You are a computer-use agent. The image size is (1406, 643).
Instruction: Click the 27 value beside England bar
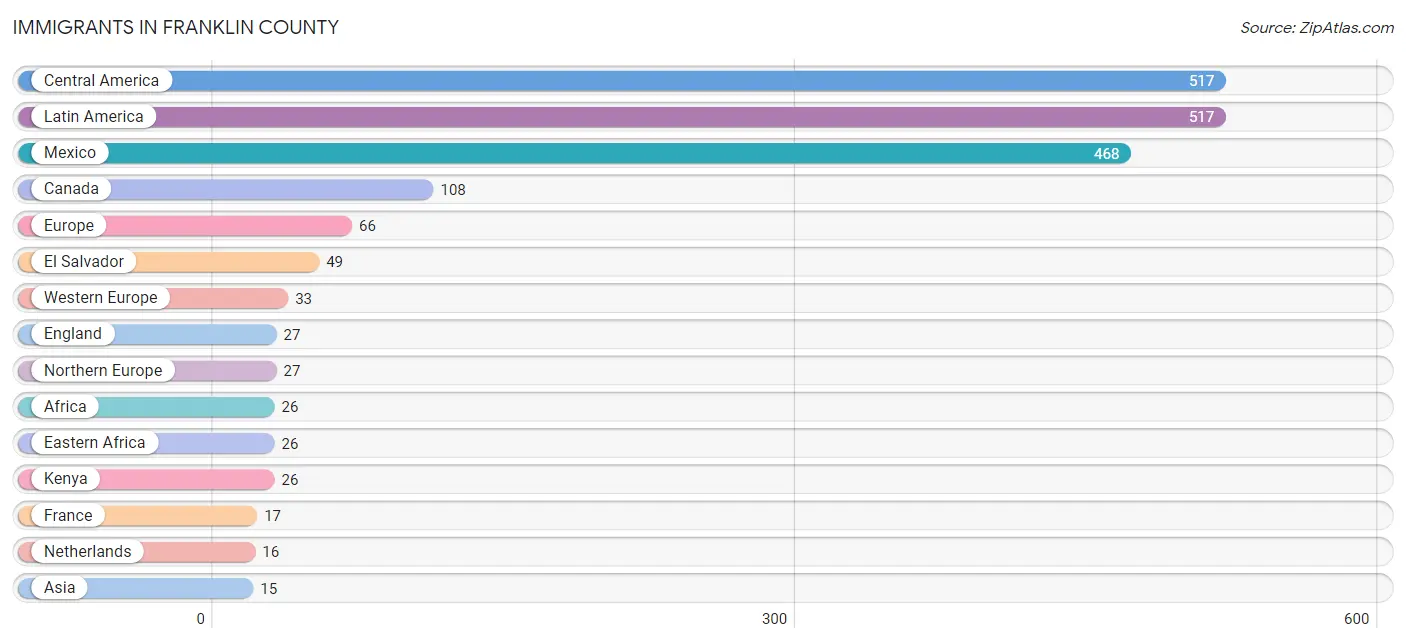(x=292, y=335)
